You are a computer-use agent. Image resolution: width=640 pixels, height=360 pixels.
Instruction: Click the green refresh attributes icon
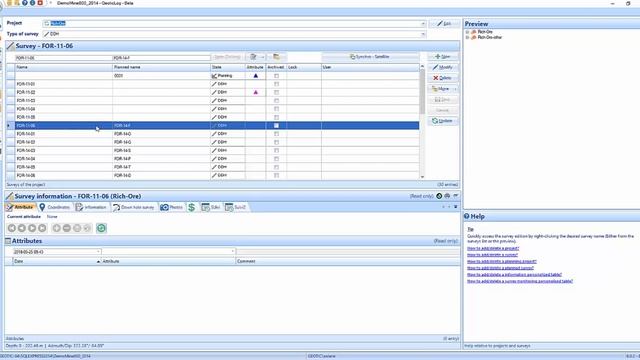101,228
